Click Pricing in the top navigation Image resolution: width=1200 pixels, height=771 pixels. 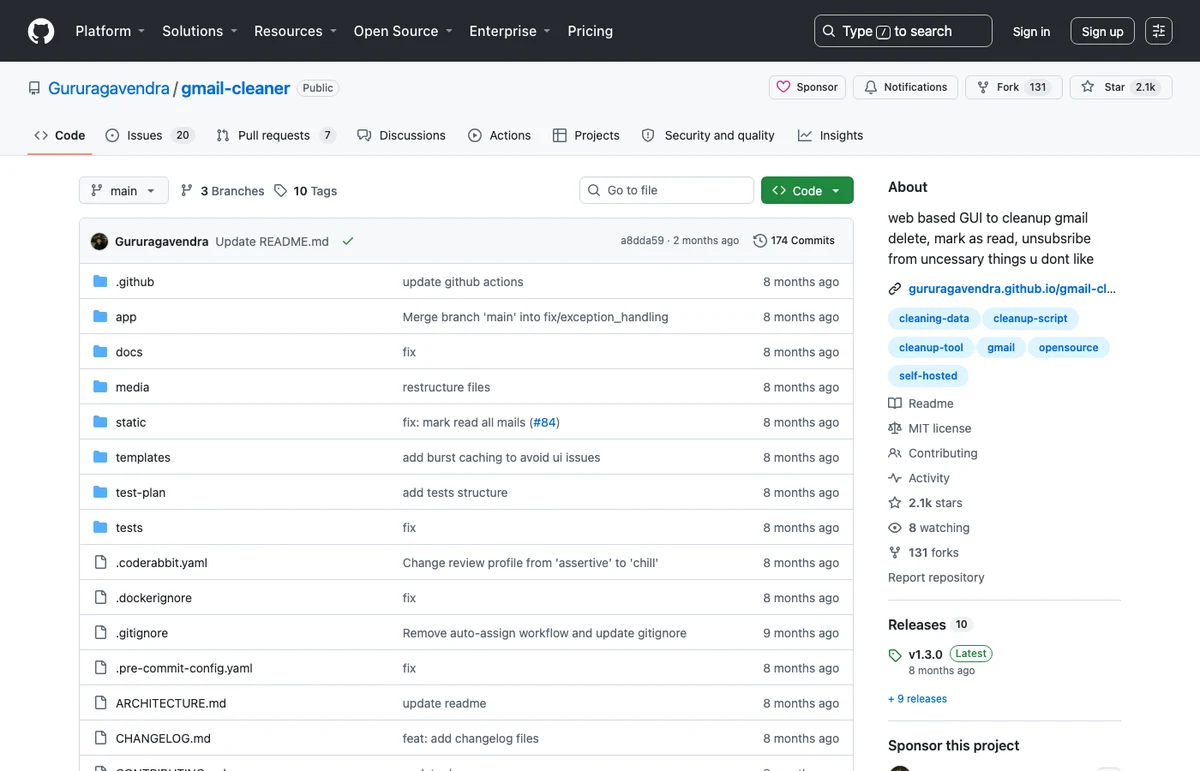[590, 31]
